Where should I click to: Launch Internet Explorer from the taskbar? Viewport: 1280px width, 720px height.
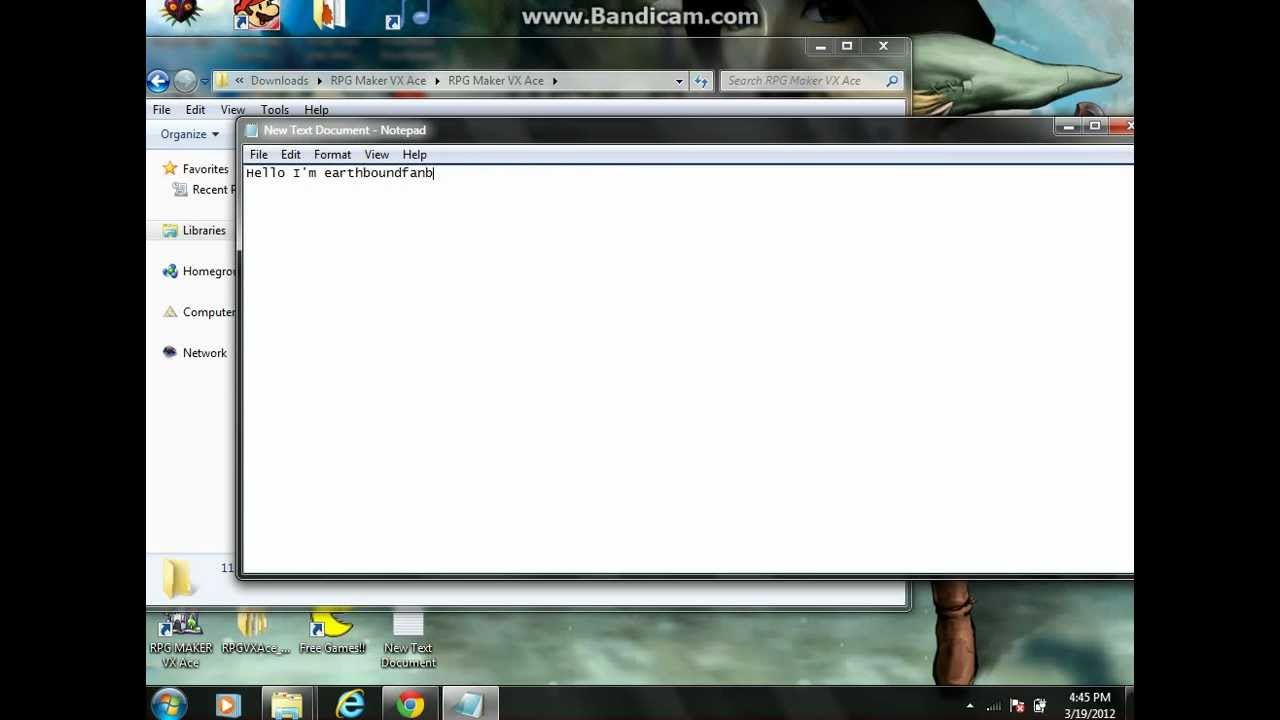point(349,706)
